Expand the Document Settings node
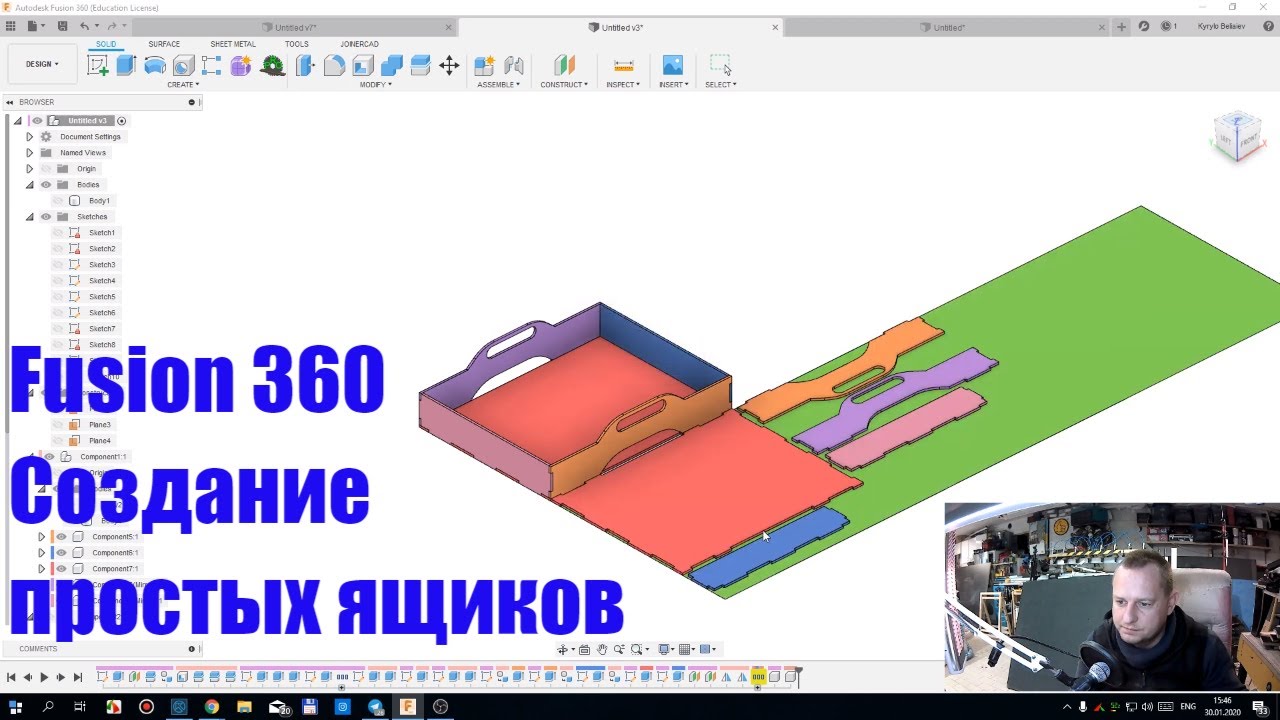 (29, 137)
